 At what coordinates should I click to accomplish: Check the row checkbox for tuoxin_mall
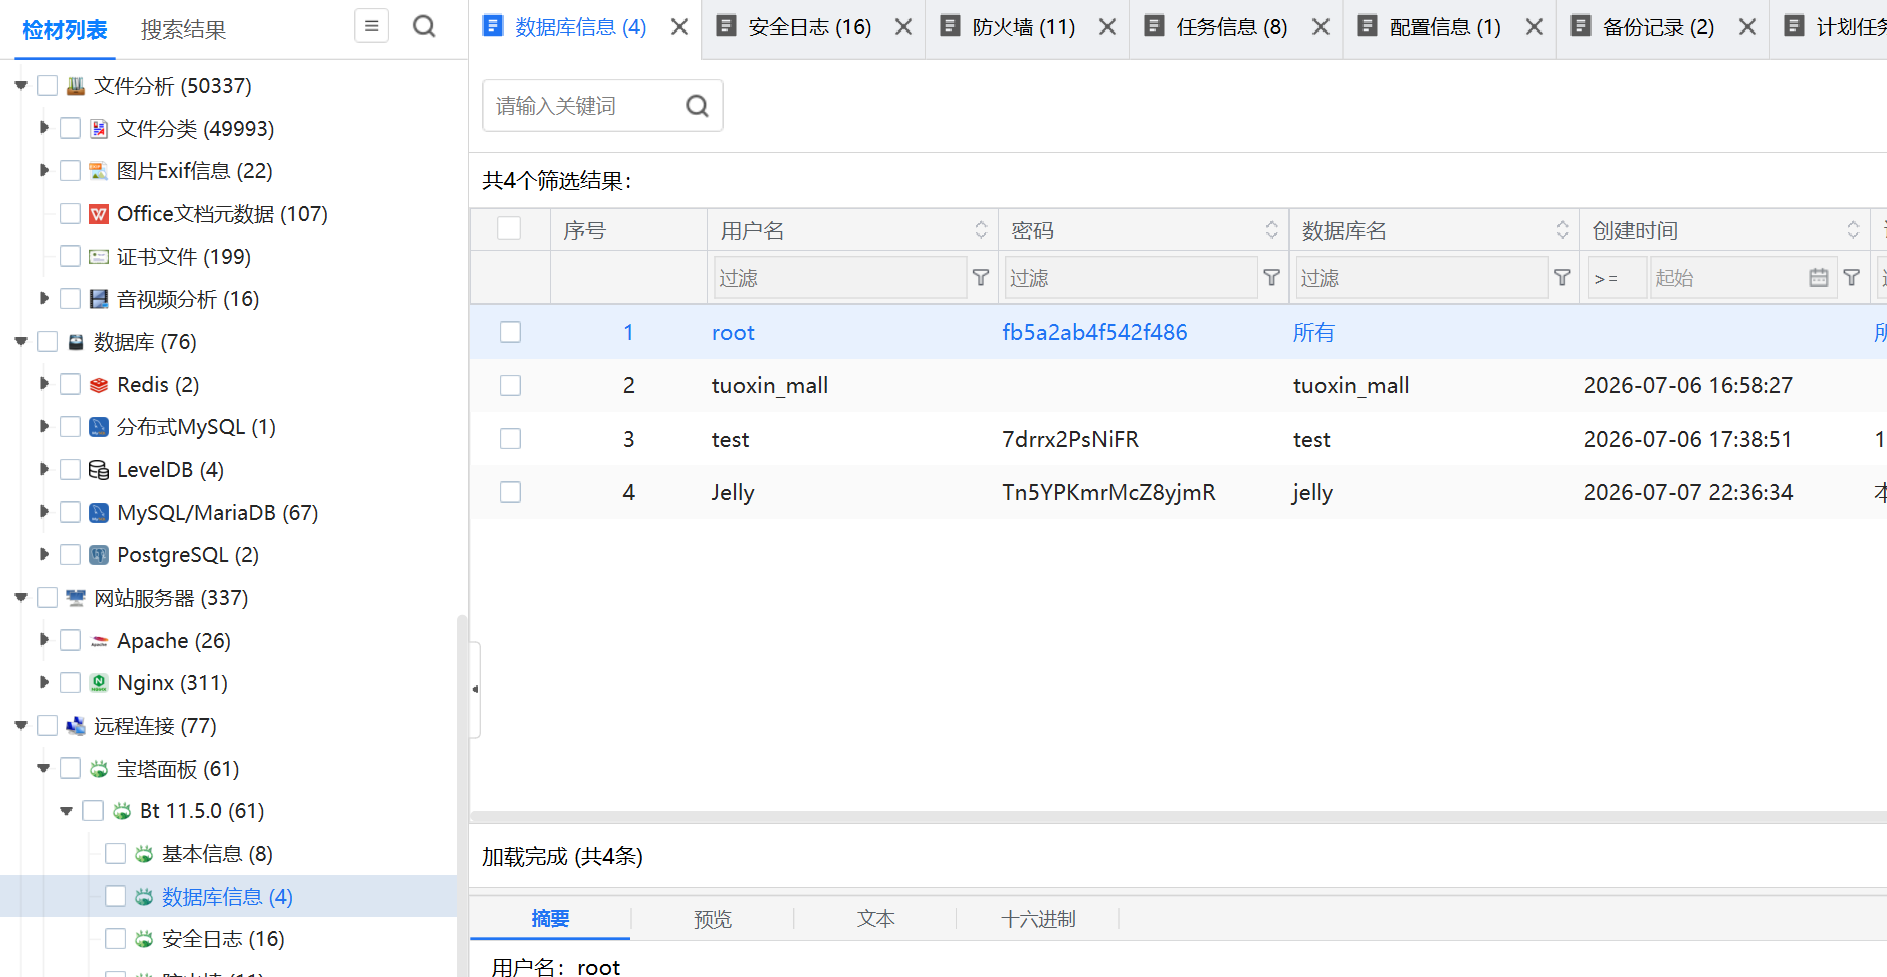pos(510,385)
